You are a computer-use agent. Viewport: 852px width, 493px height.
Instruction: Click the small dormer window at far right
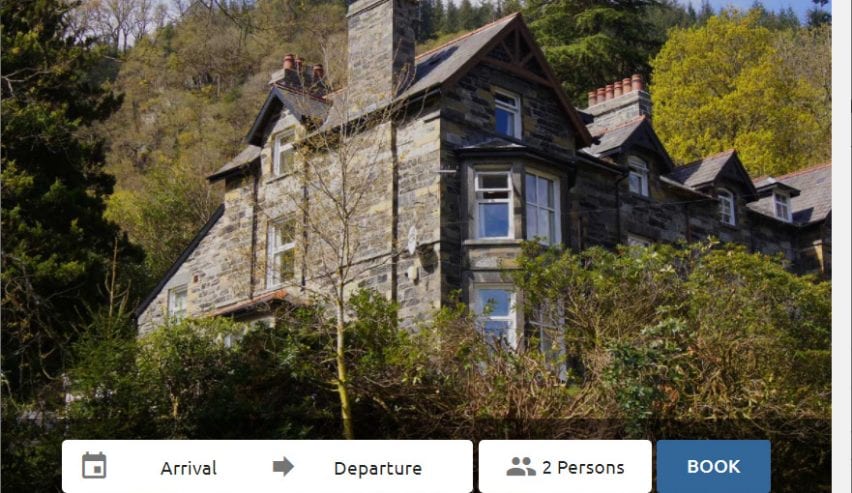(781, 206)
